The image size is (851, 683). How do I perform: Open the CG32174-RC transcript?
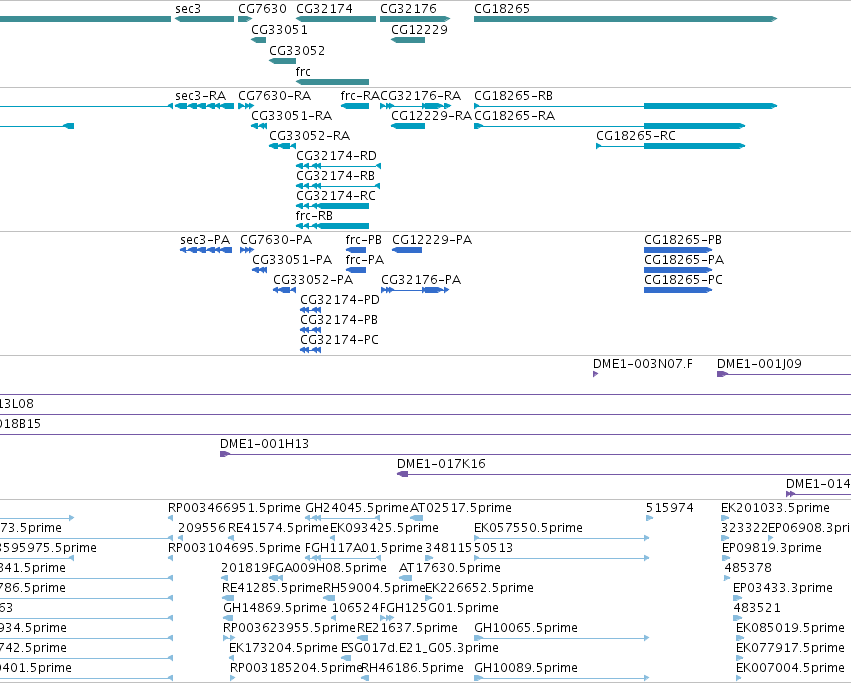[x=332, y=206]
